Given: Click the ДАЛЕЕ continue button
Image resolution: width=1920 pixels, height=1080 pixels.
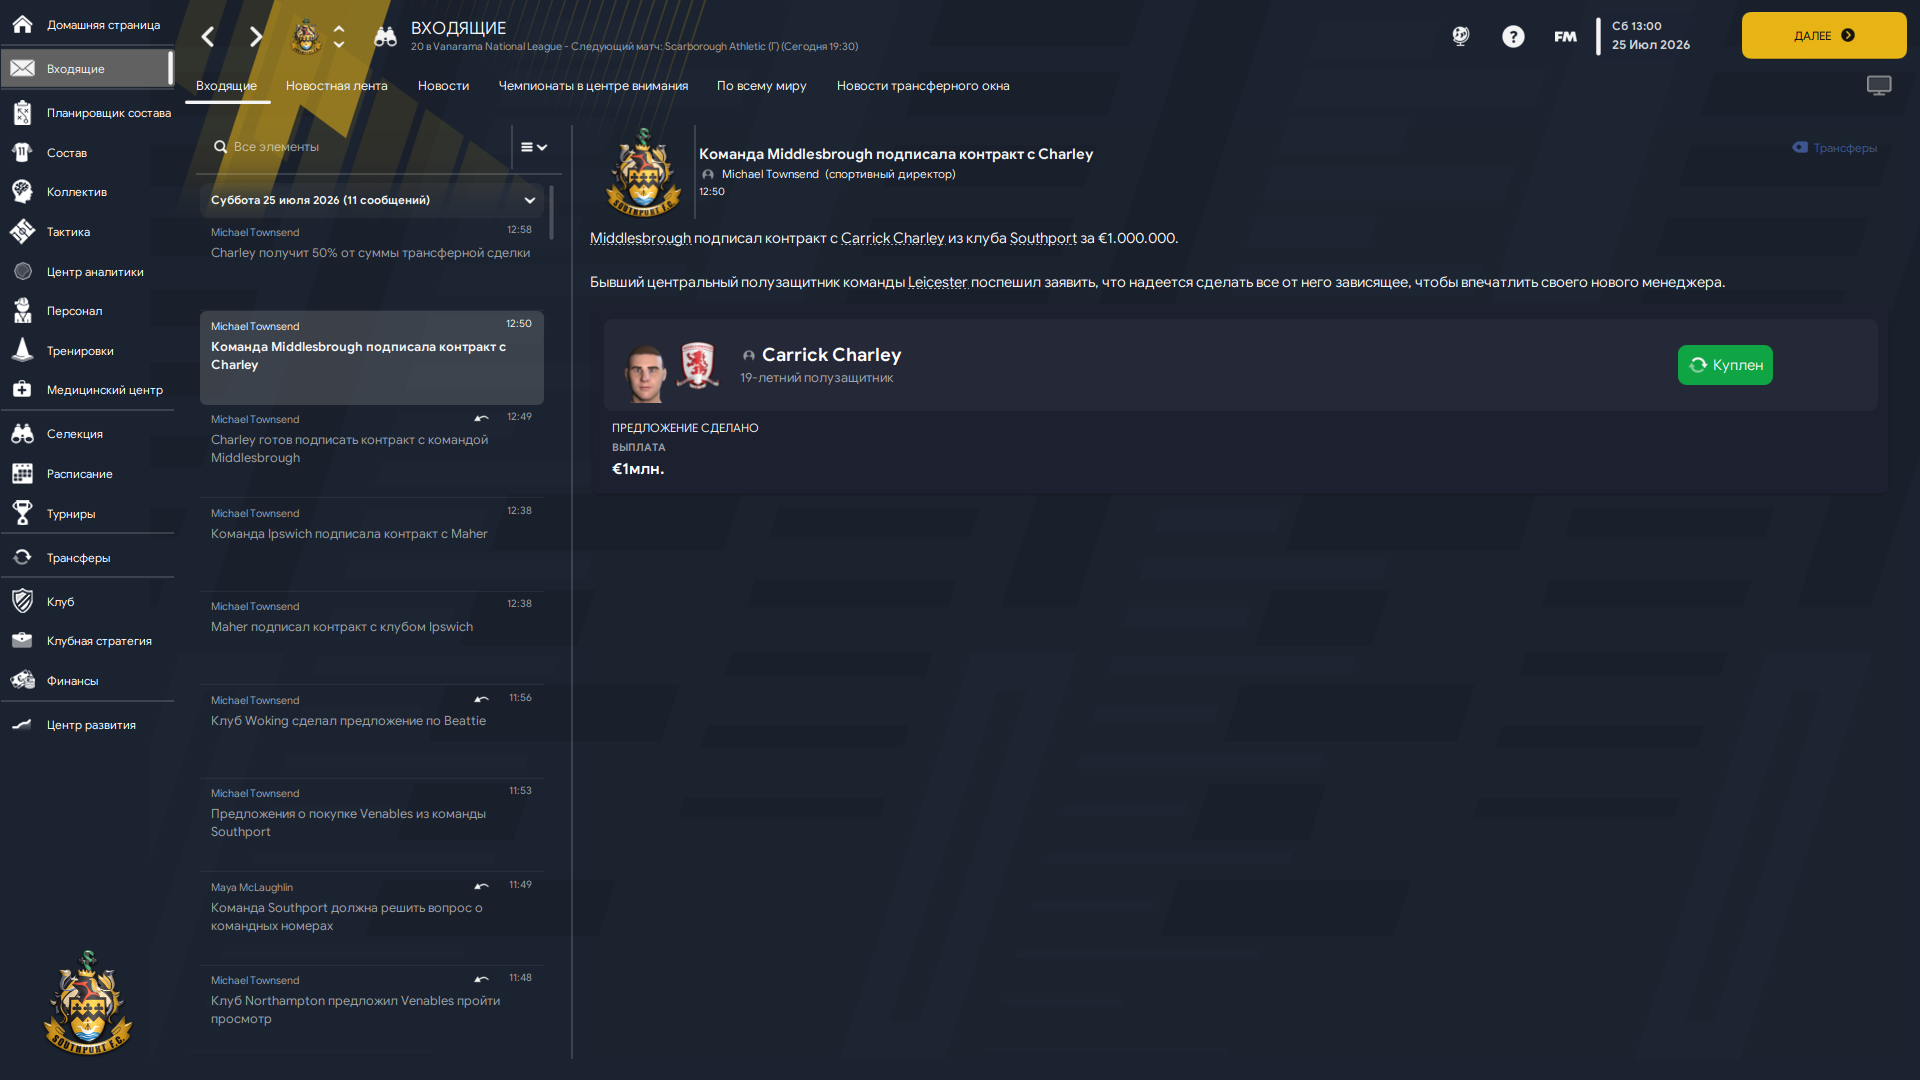Looking at the screenshot, I should (1824, 36).
